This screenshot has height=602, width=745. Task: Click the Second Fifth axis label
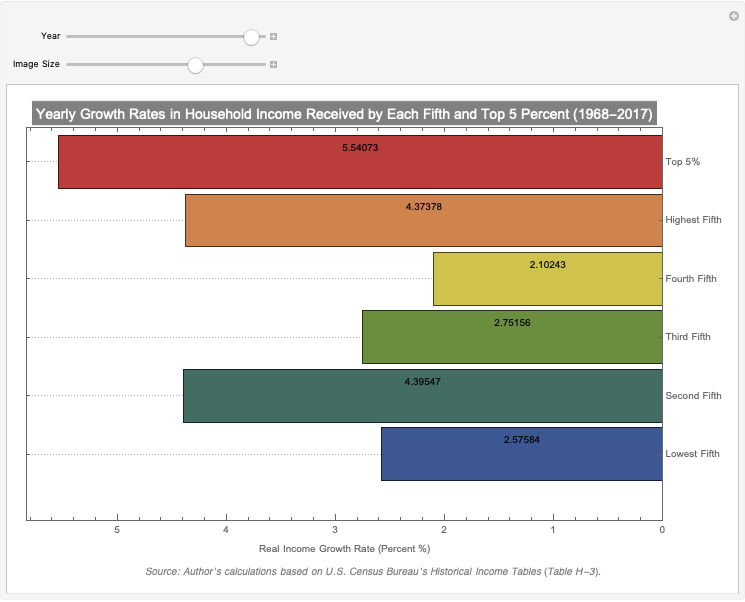[x=693, y=396]
